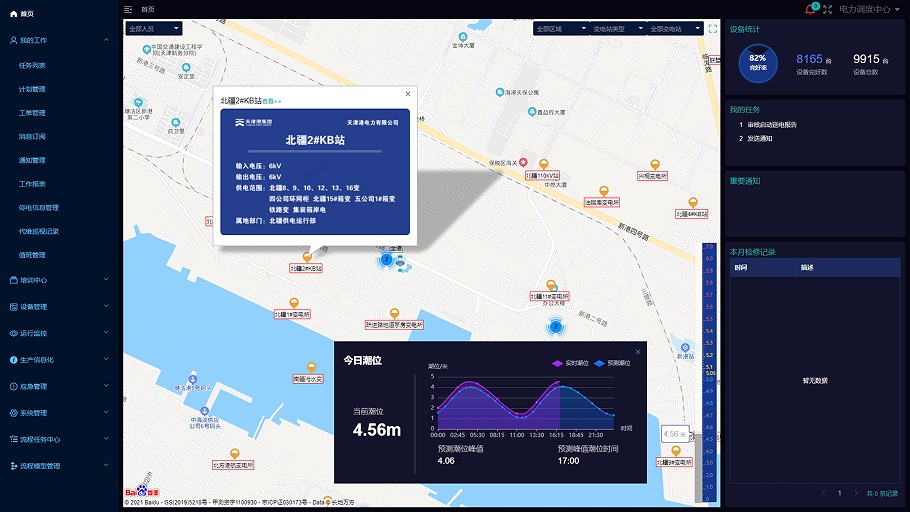Viewport: 910px width, 512px height.
Task: Toggle fullscreen map view icon
Action: pyautogui.click(x=712, y=29)
